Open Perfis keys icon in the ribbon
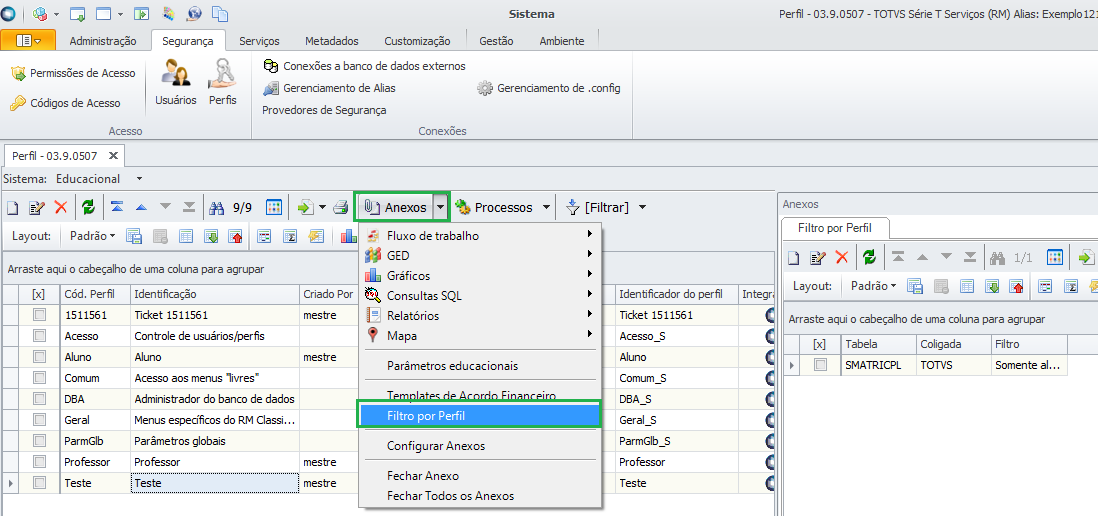 (x=223, y=81)
